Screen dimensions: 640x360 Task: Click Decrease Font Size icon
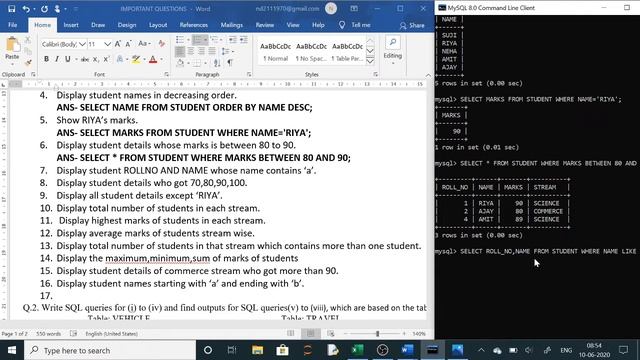(129, 44)
